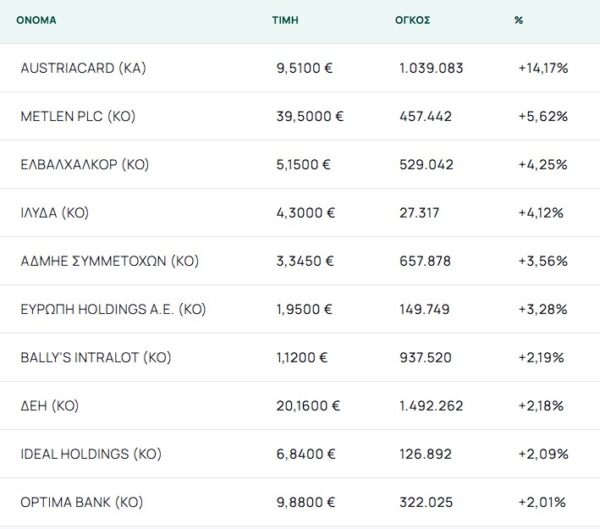Click the +2,01% change for OPTIMA BANK
600x529 pixels.
click(x=542, y=502)
